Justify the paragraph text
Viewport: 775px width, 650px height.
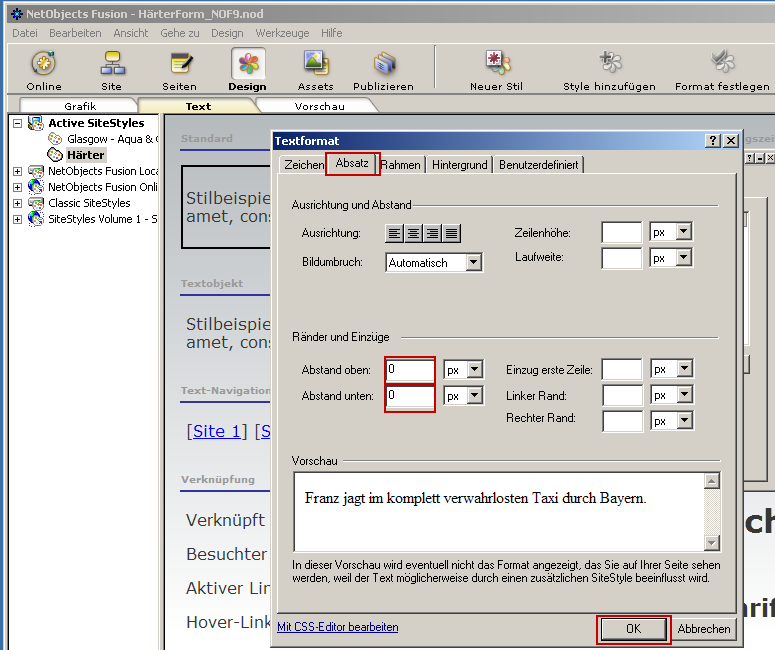pos(452,233)
